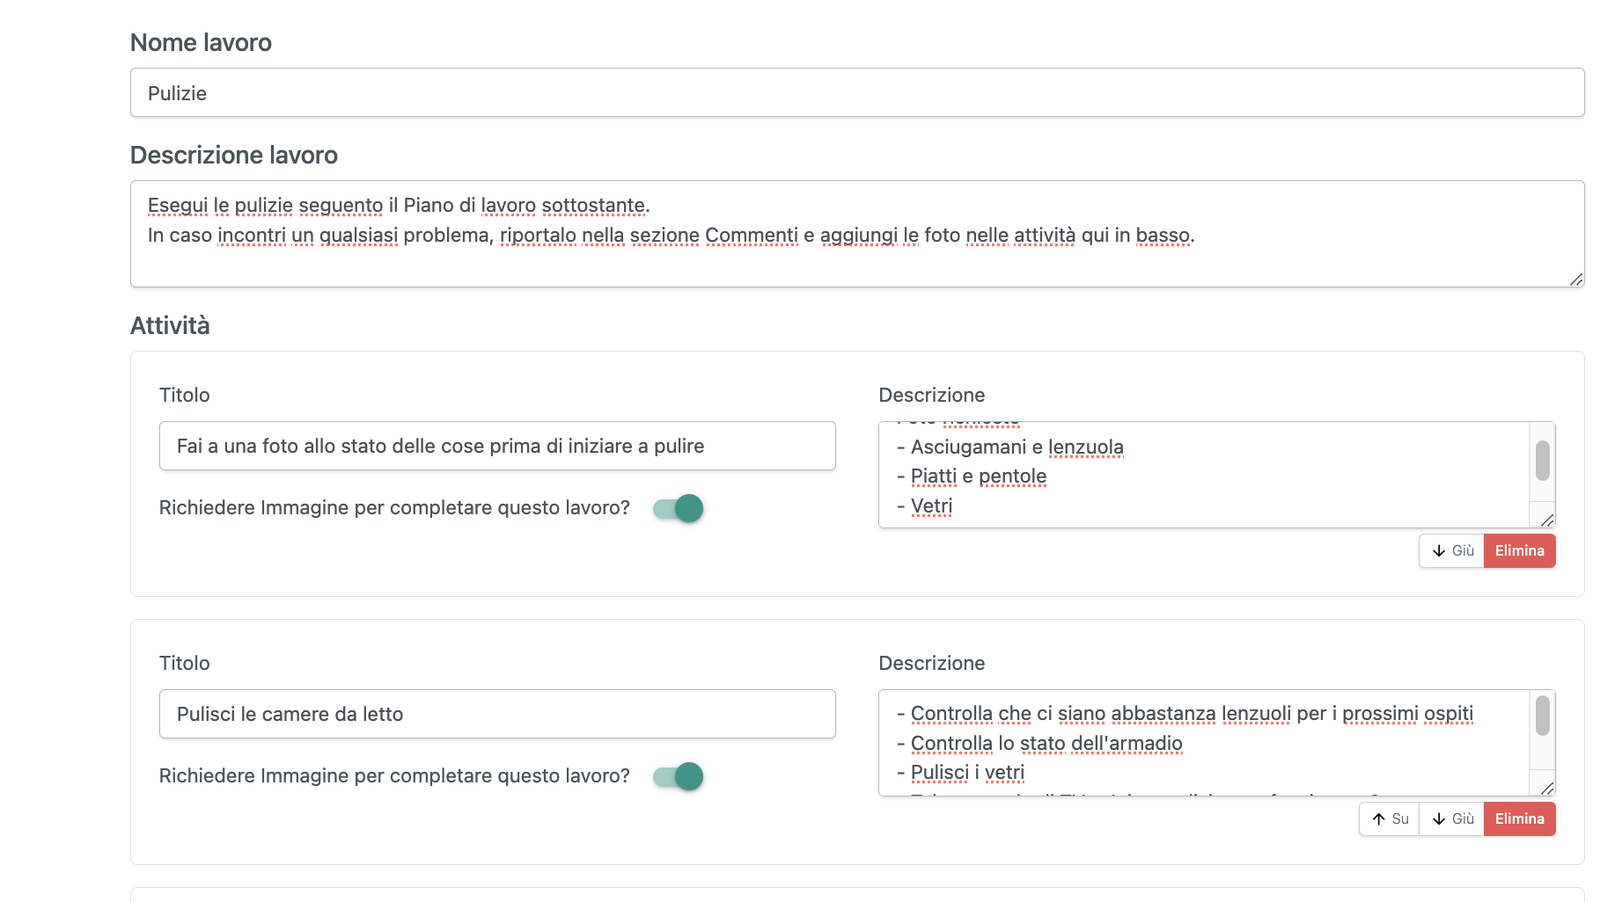1600x902 pixels.
Task: Delete the 'Pulisci le camere da letto' activity
Action: (1519, 819)
